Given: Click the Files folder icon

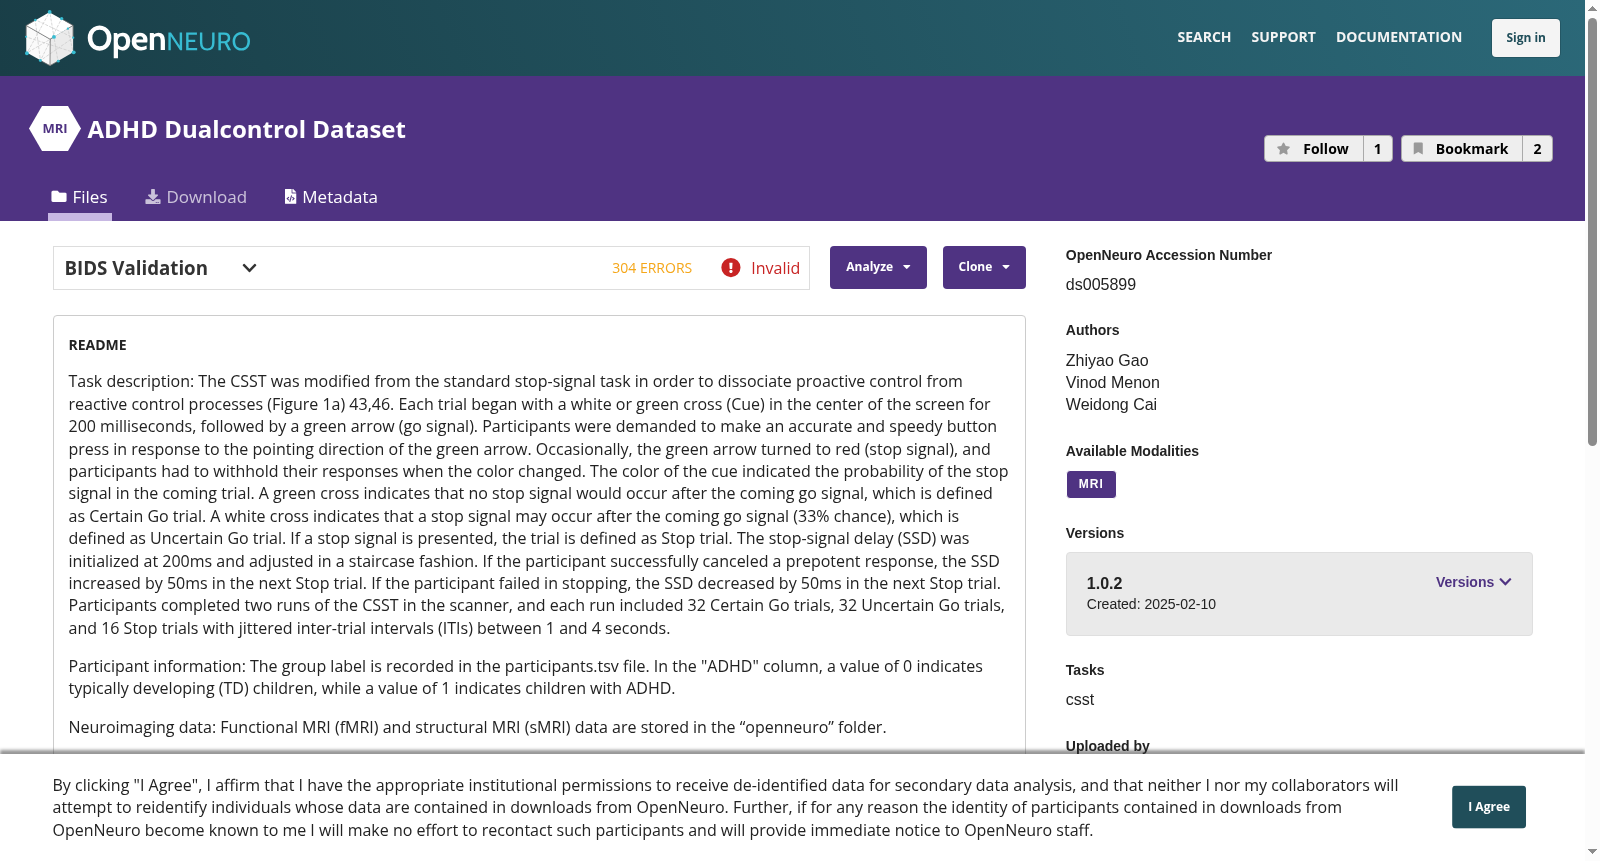Looking at the screenshot, I should point(59,197).
